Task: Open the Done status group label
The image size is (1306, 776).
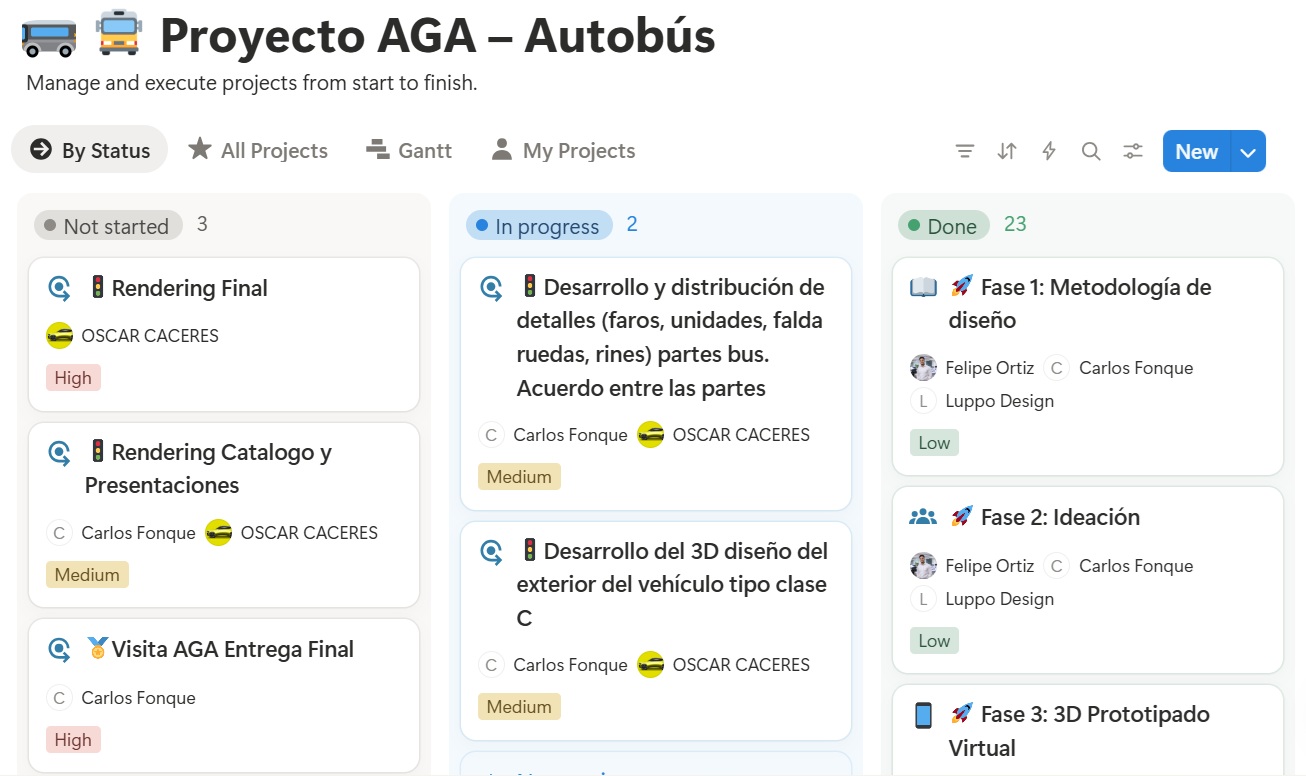Action: tap(943, 226)
